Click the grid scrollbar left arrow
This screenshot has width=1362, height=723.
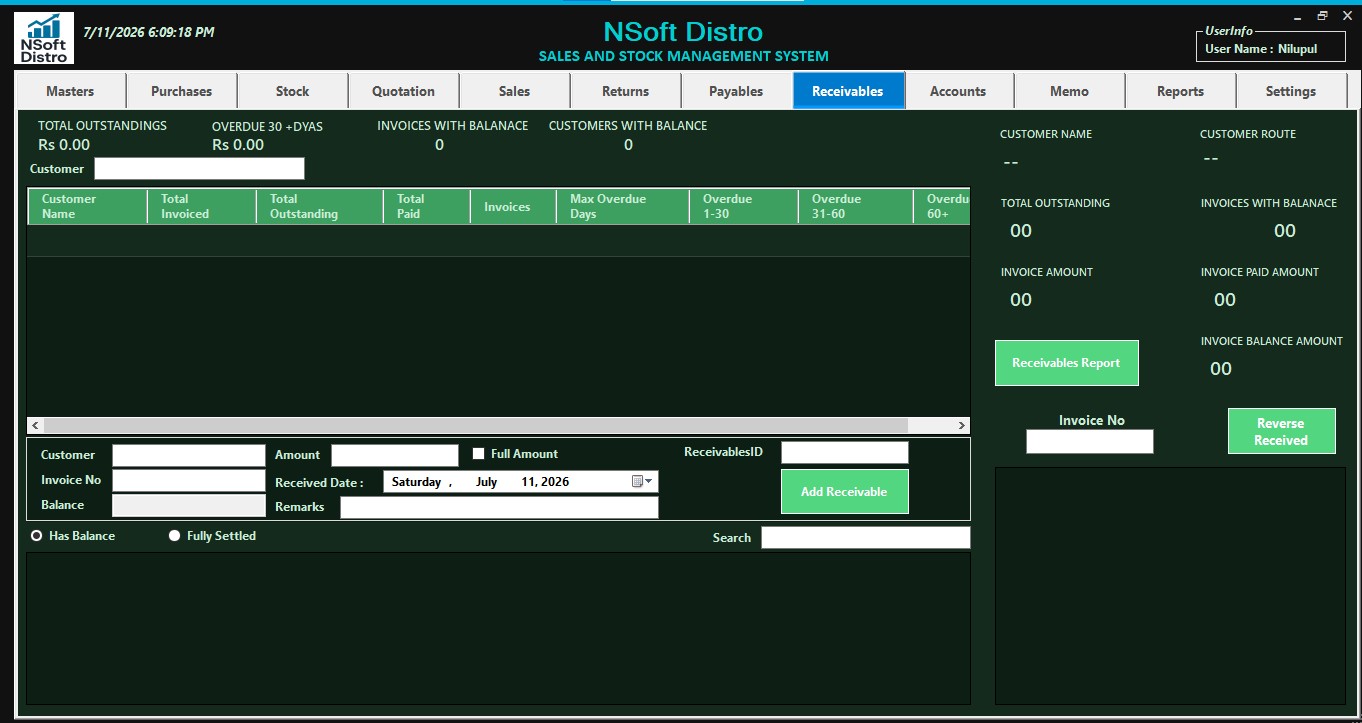[35, 425]
